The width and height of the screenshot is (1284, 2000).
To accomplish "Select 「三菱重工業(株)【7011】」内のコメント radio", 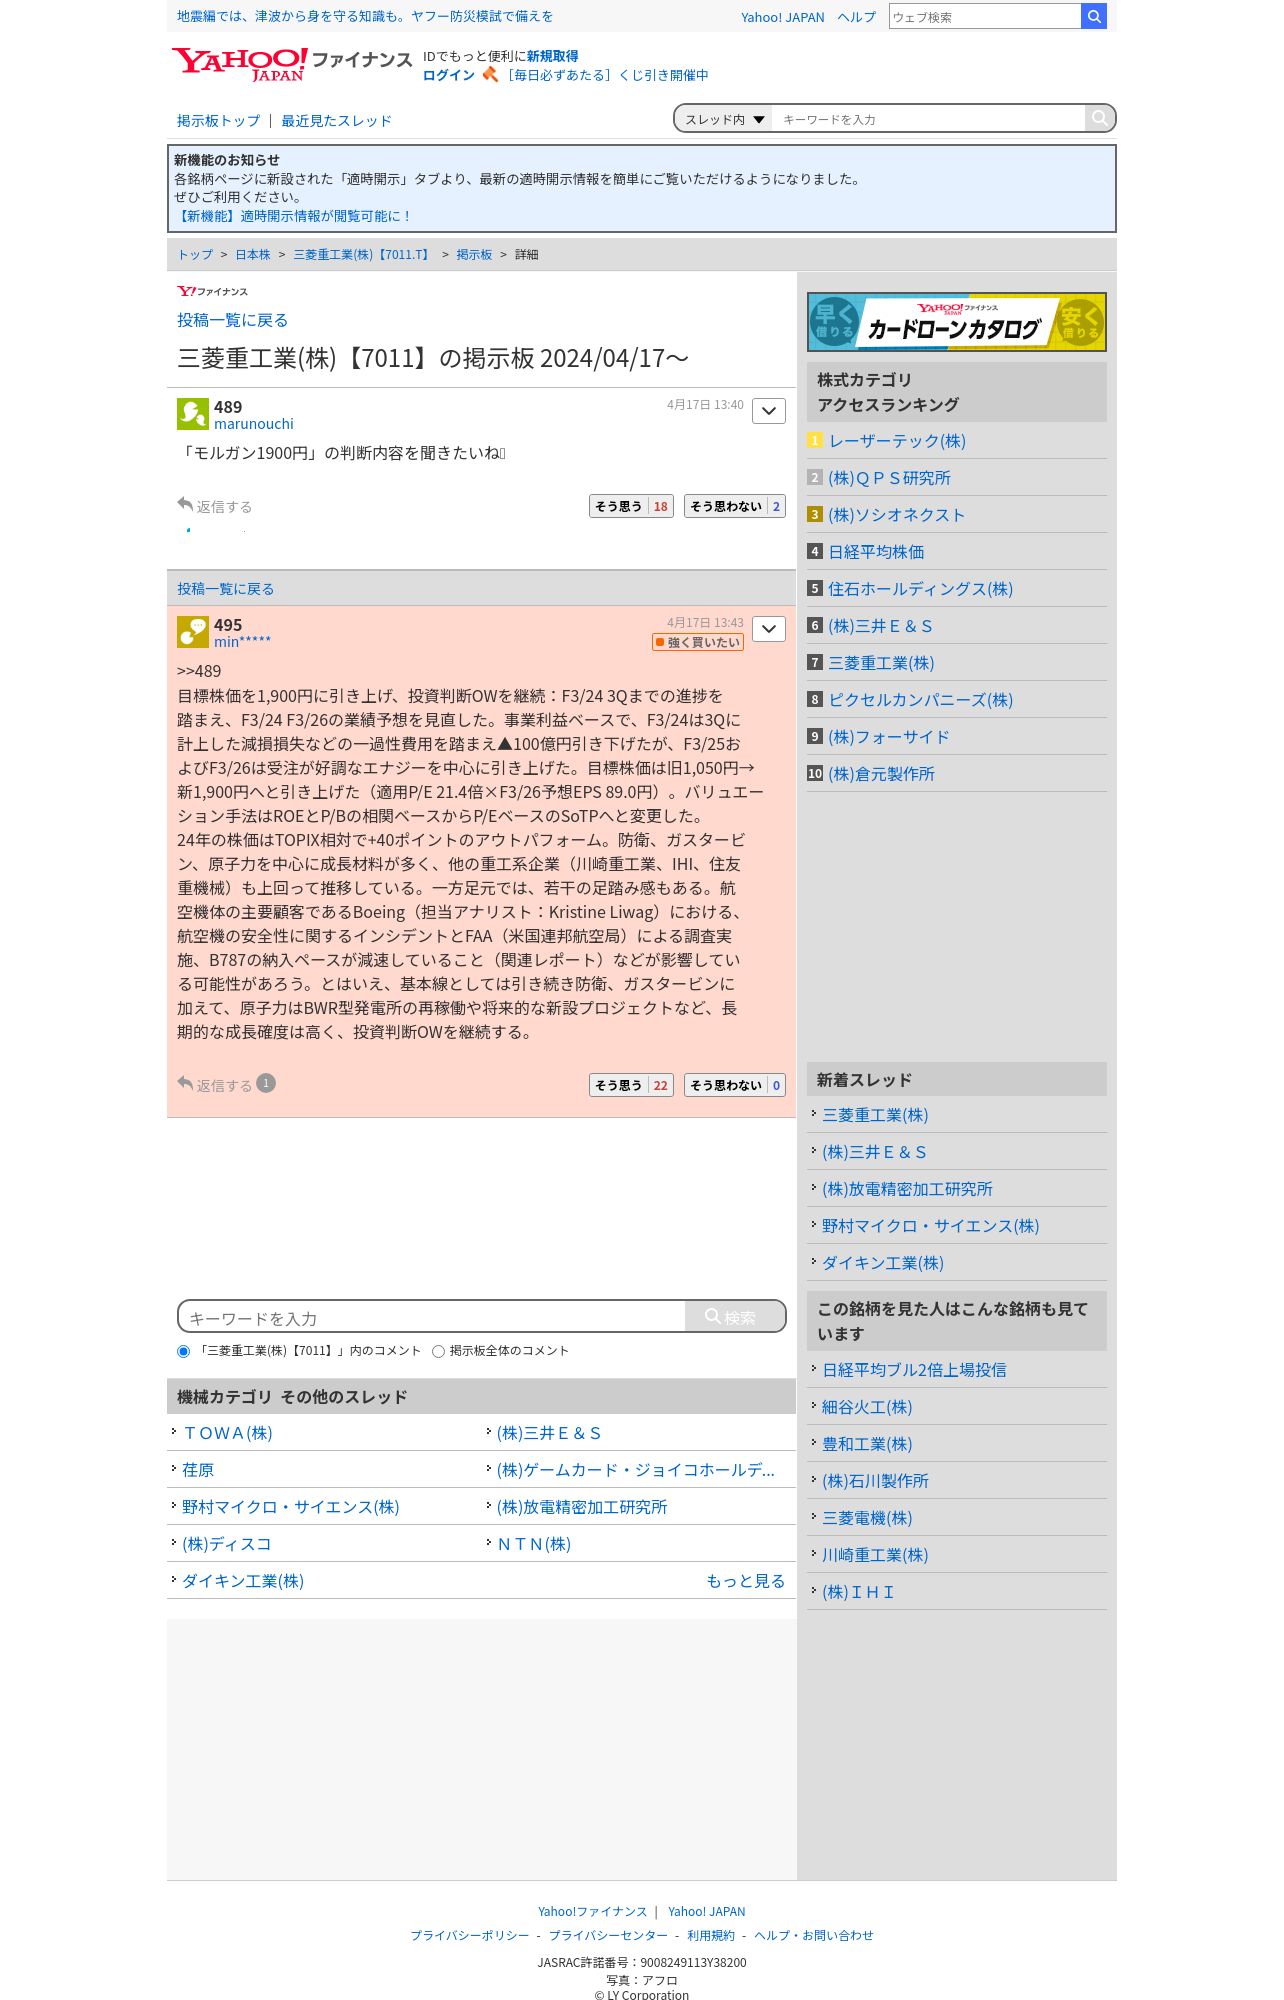I will point(183,1351).
